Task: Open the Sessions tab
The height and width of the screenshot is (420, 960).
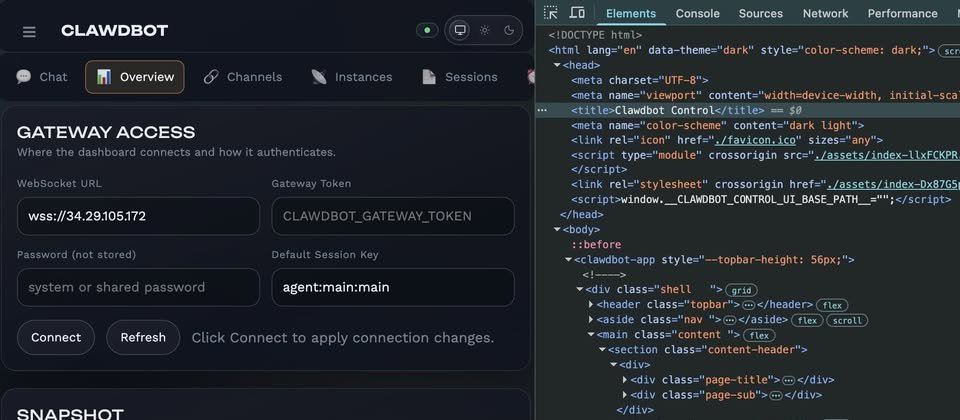Action: click(x=459, y=77)
